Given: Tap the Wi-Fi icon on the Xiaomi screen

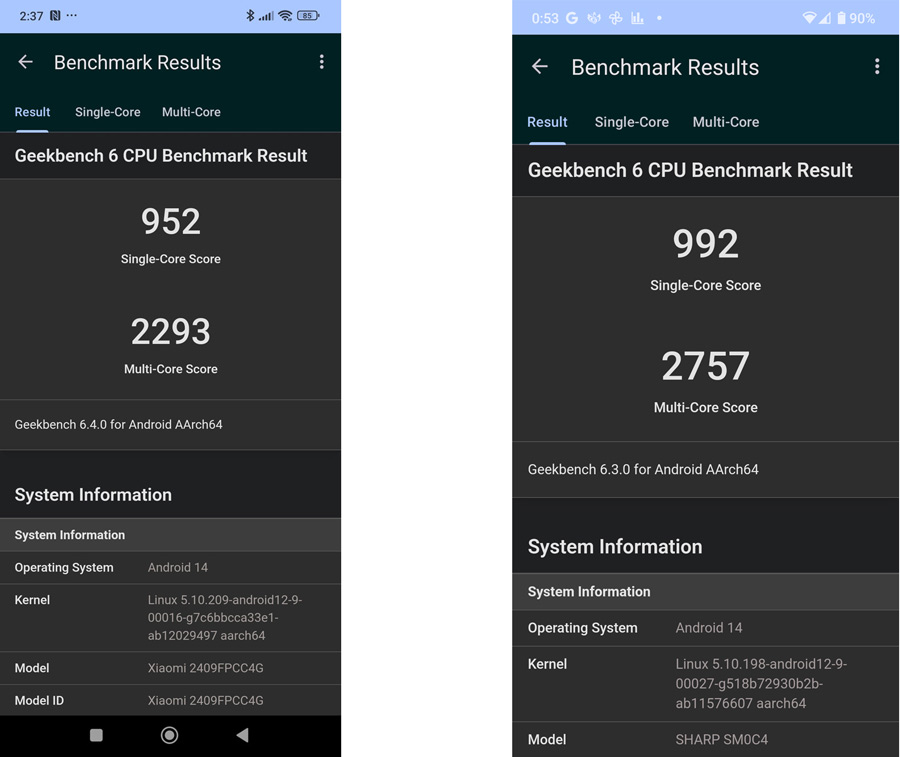Looking at the screenshot, I should pos(285,15).
